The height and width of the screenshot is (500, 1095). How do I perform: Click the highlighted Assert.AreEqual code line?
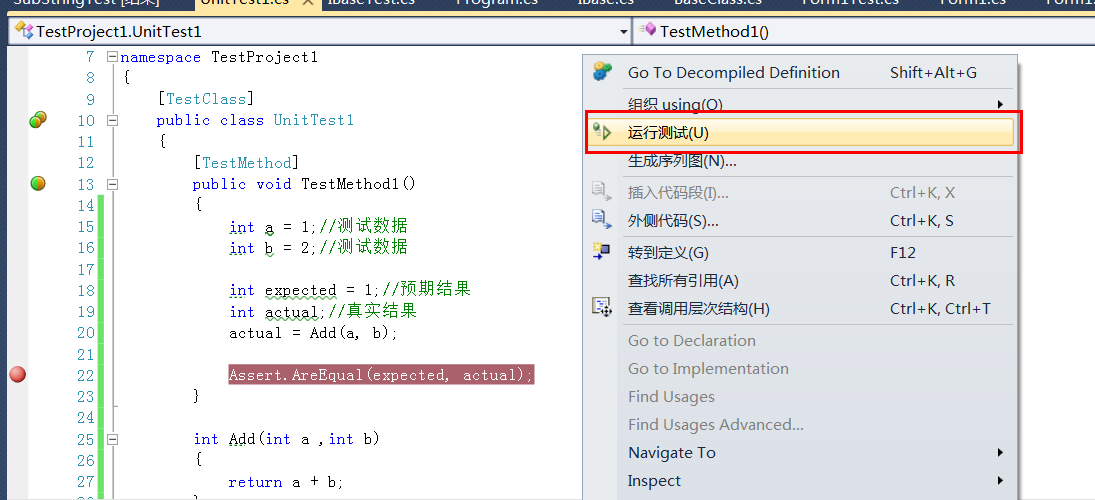[x=380, y=375]
